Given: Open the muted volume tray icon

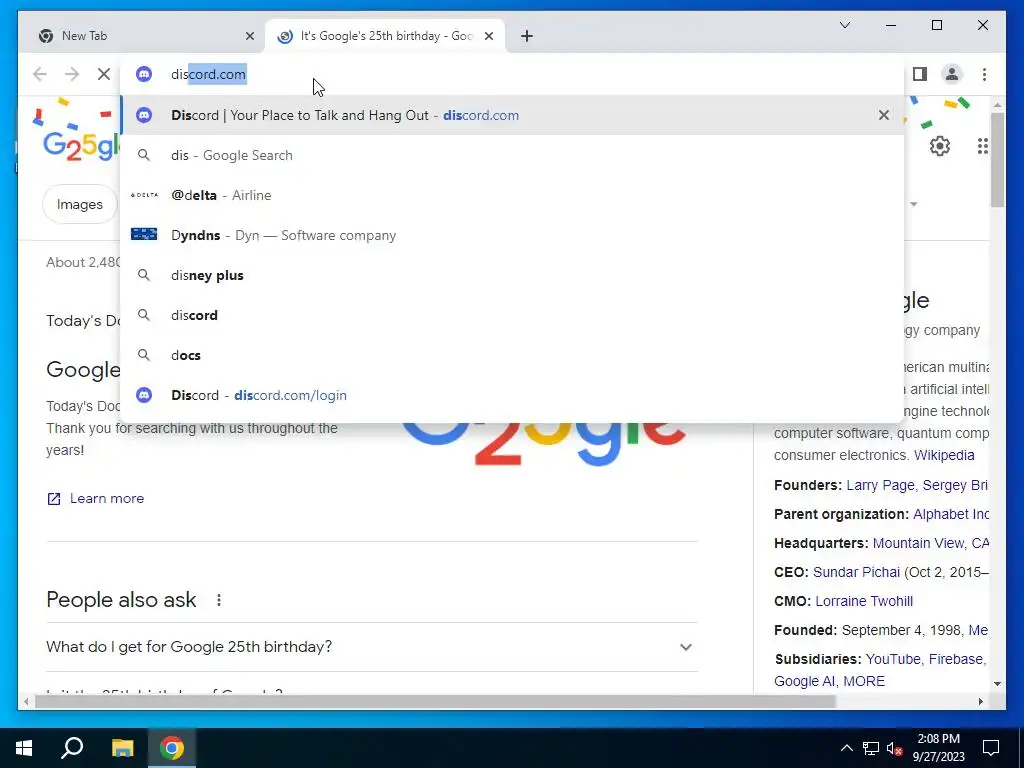Looking at the screenshot, I should (894, 748).
